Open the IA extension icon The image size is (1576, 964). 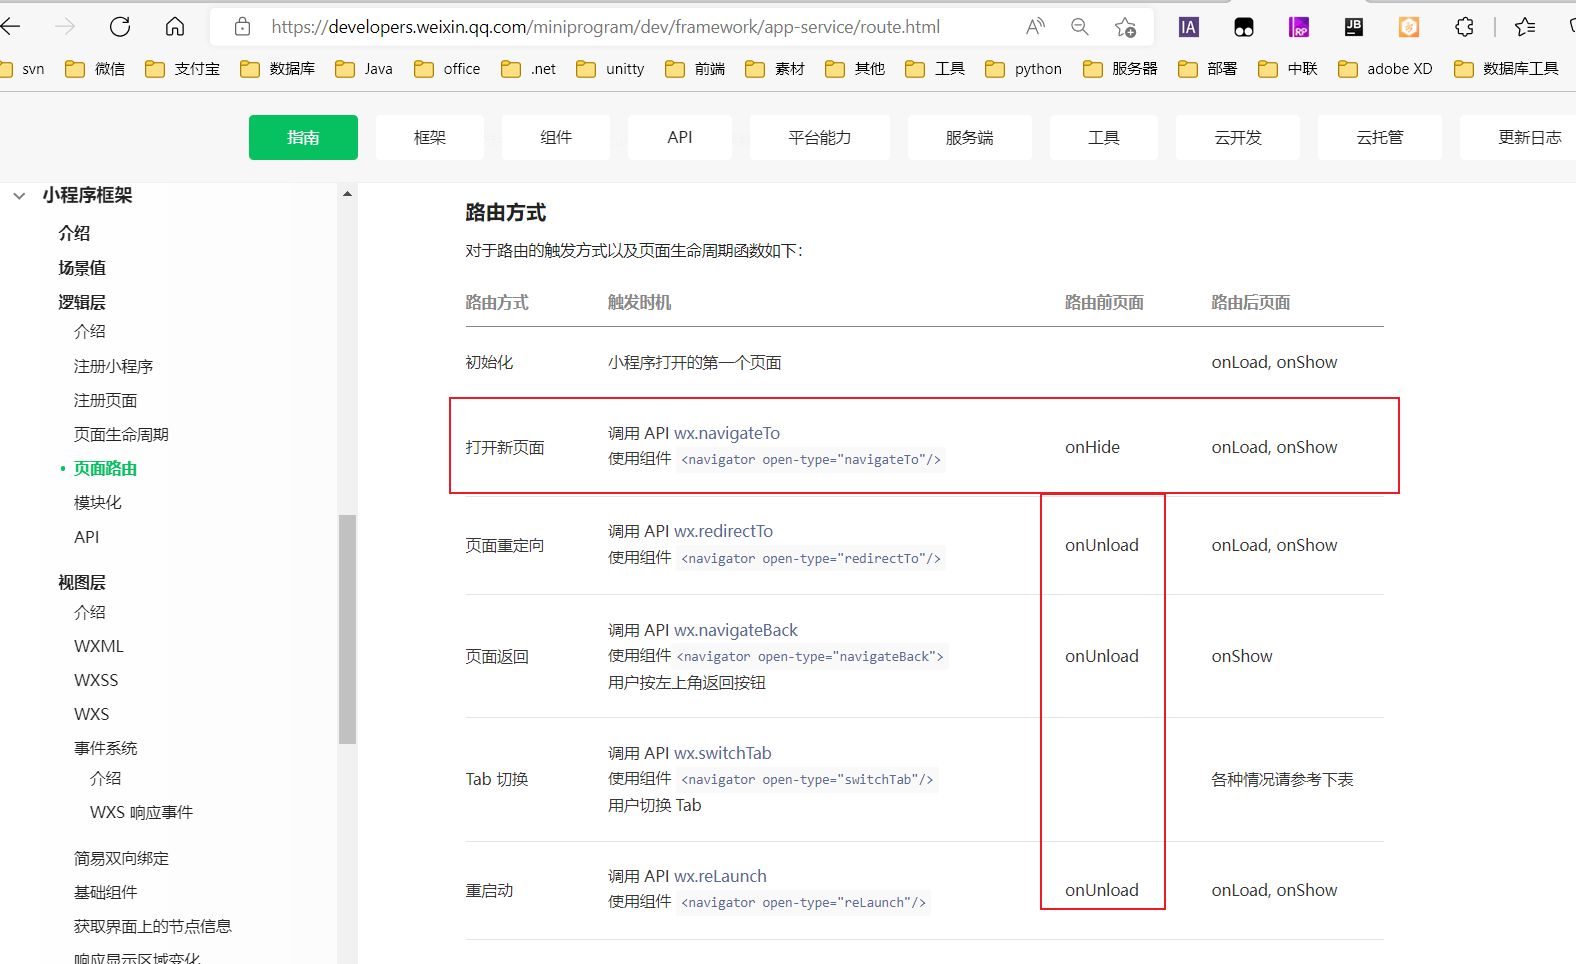point(1188,27)
